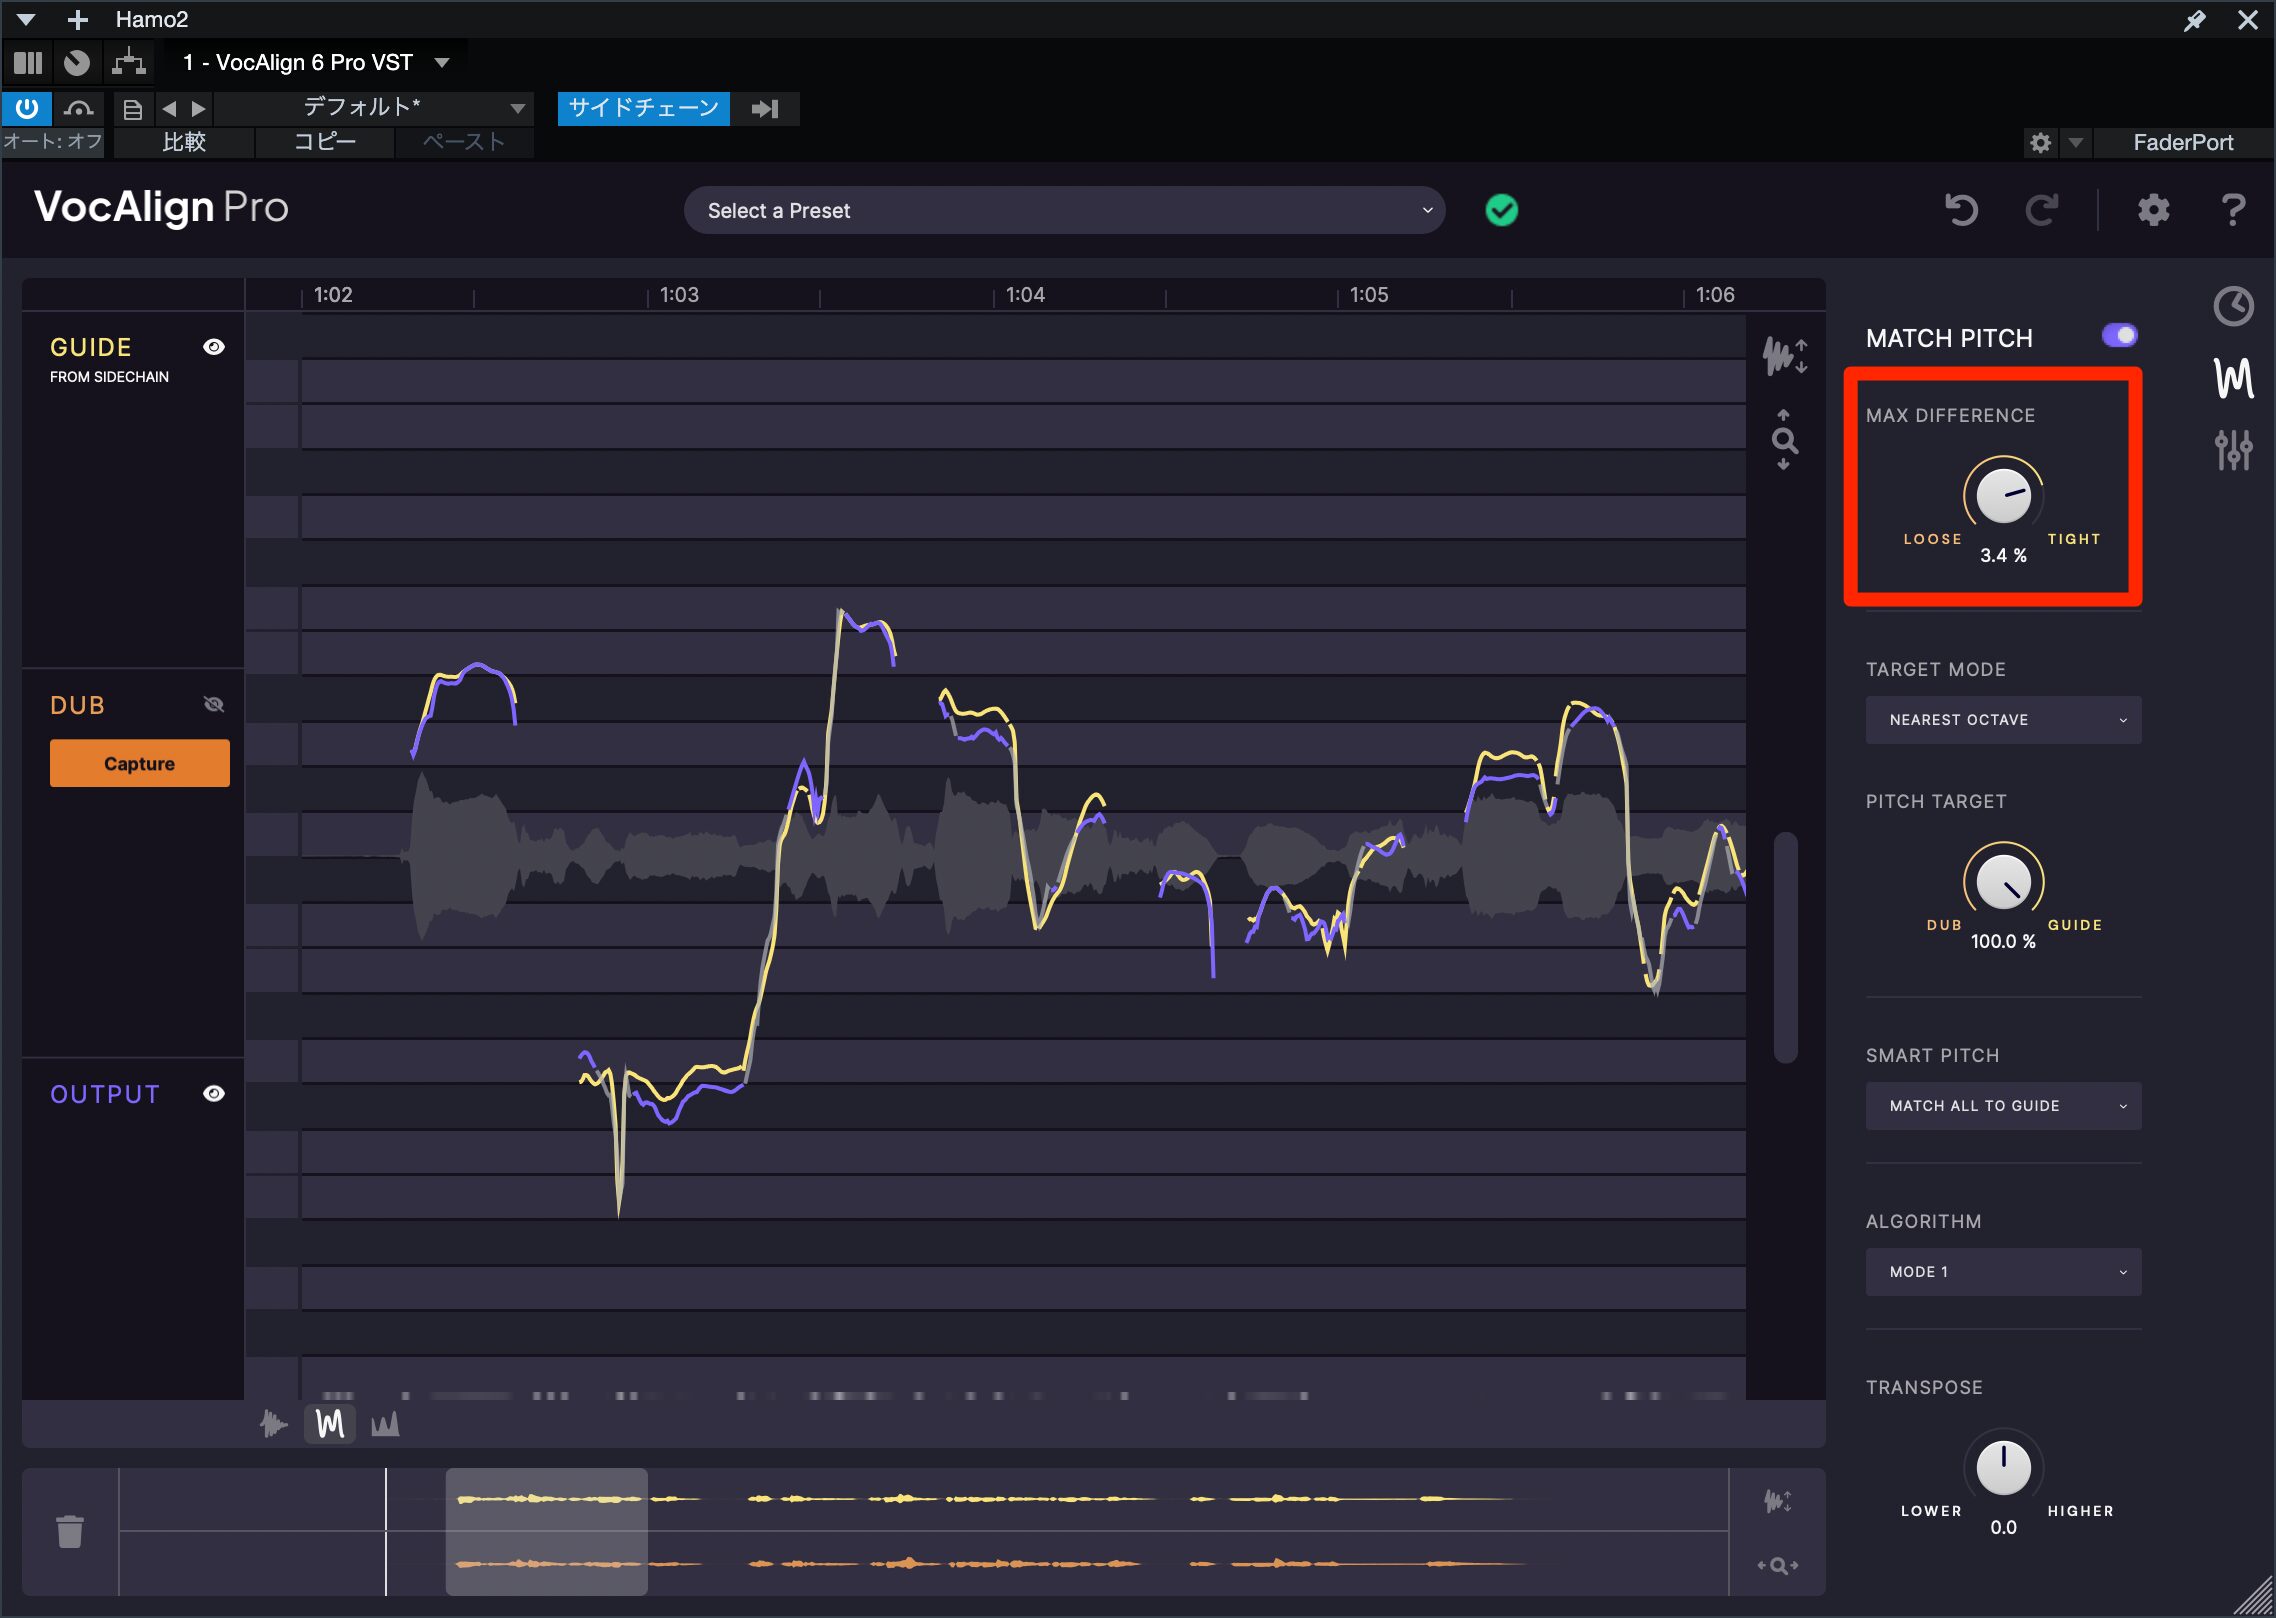This screenshot has height=1618, width=2276.
Task: Toggle Dub track visibility eye
Action: (x=214, y=705)
